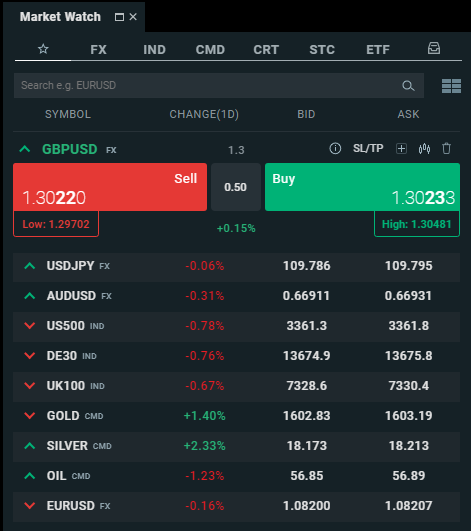Expand the EURUSD row chevron
Viewport: 471px width, 531px height.
[x=30, y=506]
